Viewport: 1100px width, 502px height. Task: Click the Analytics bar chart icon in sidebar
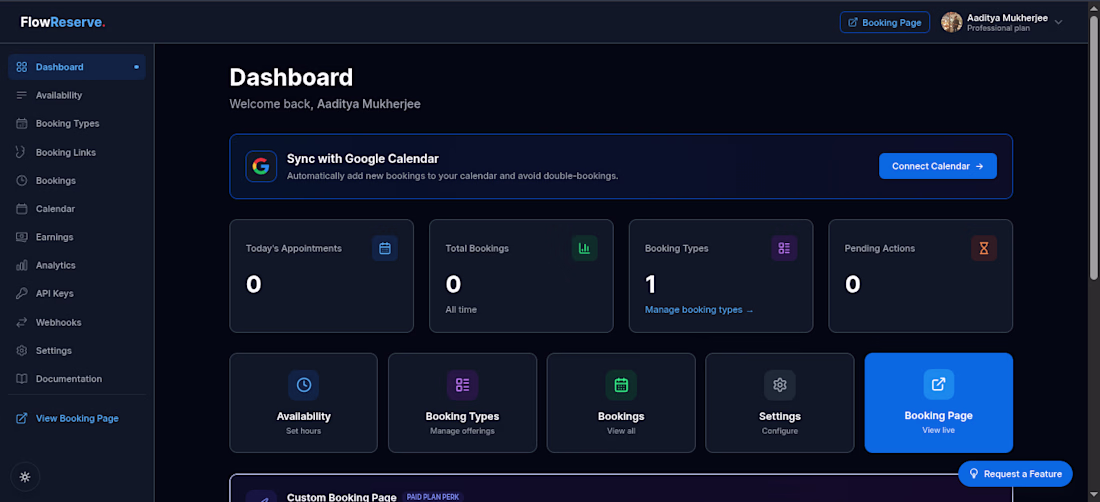click(x=22, y=265)
